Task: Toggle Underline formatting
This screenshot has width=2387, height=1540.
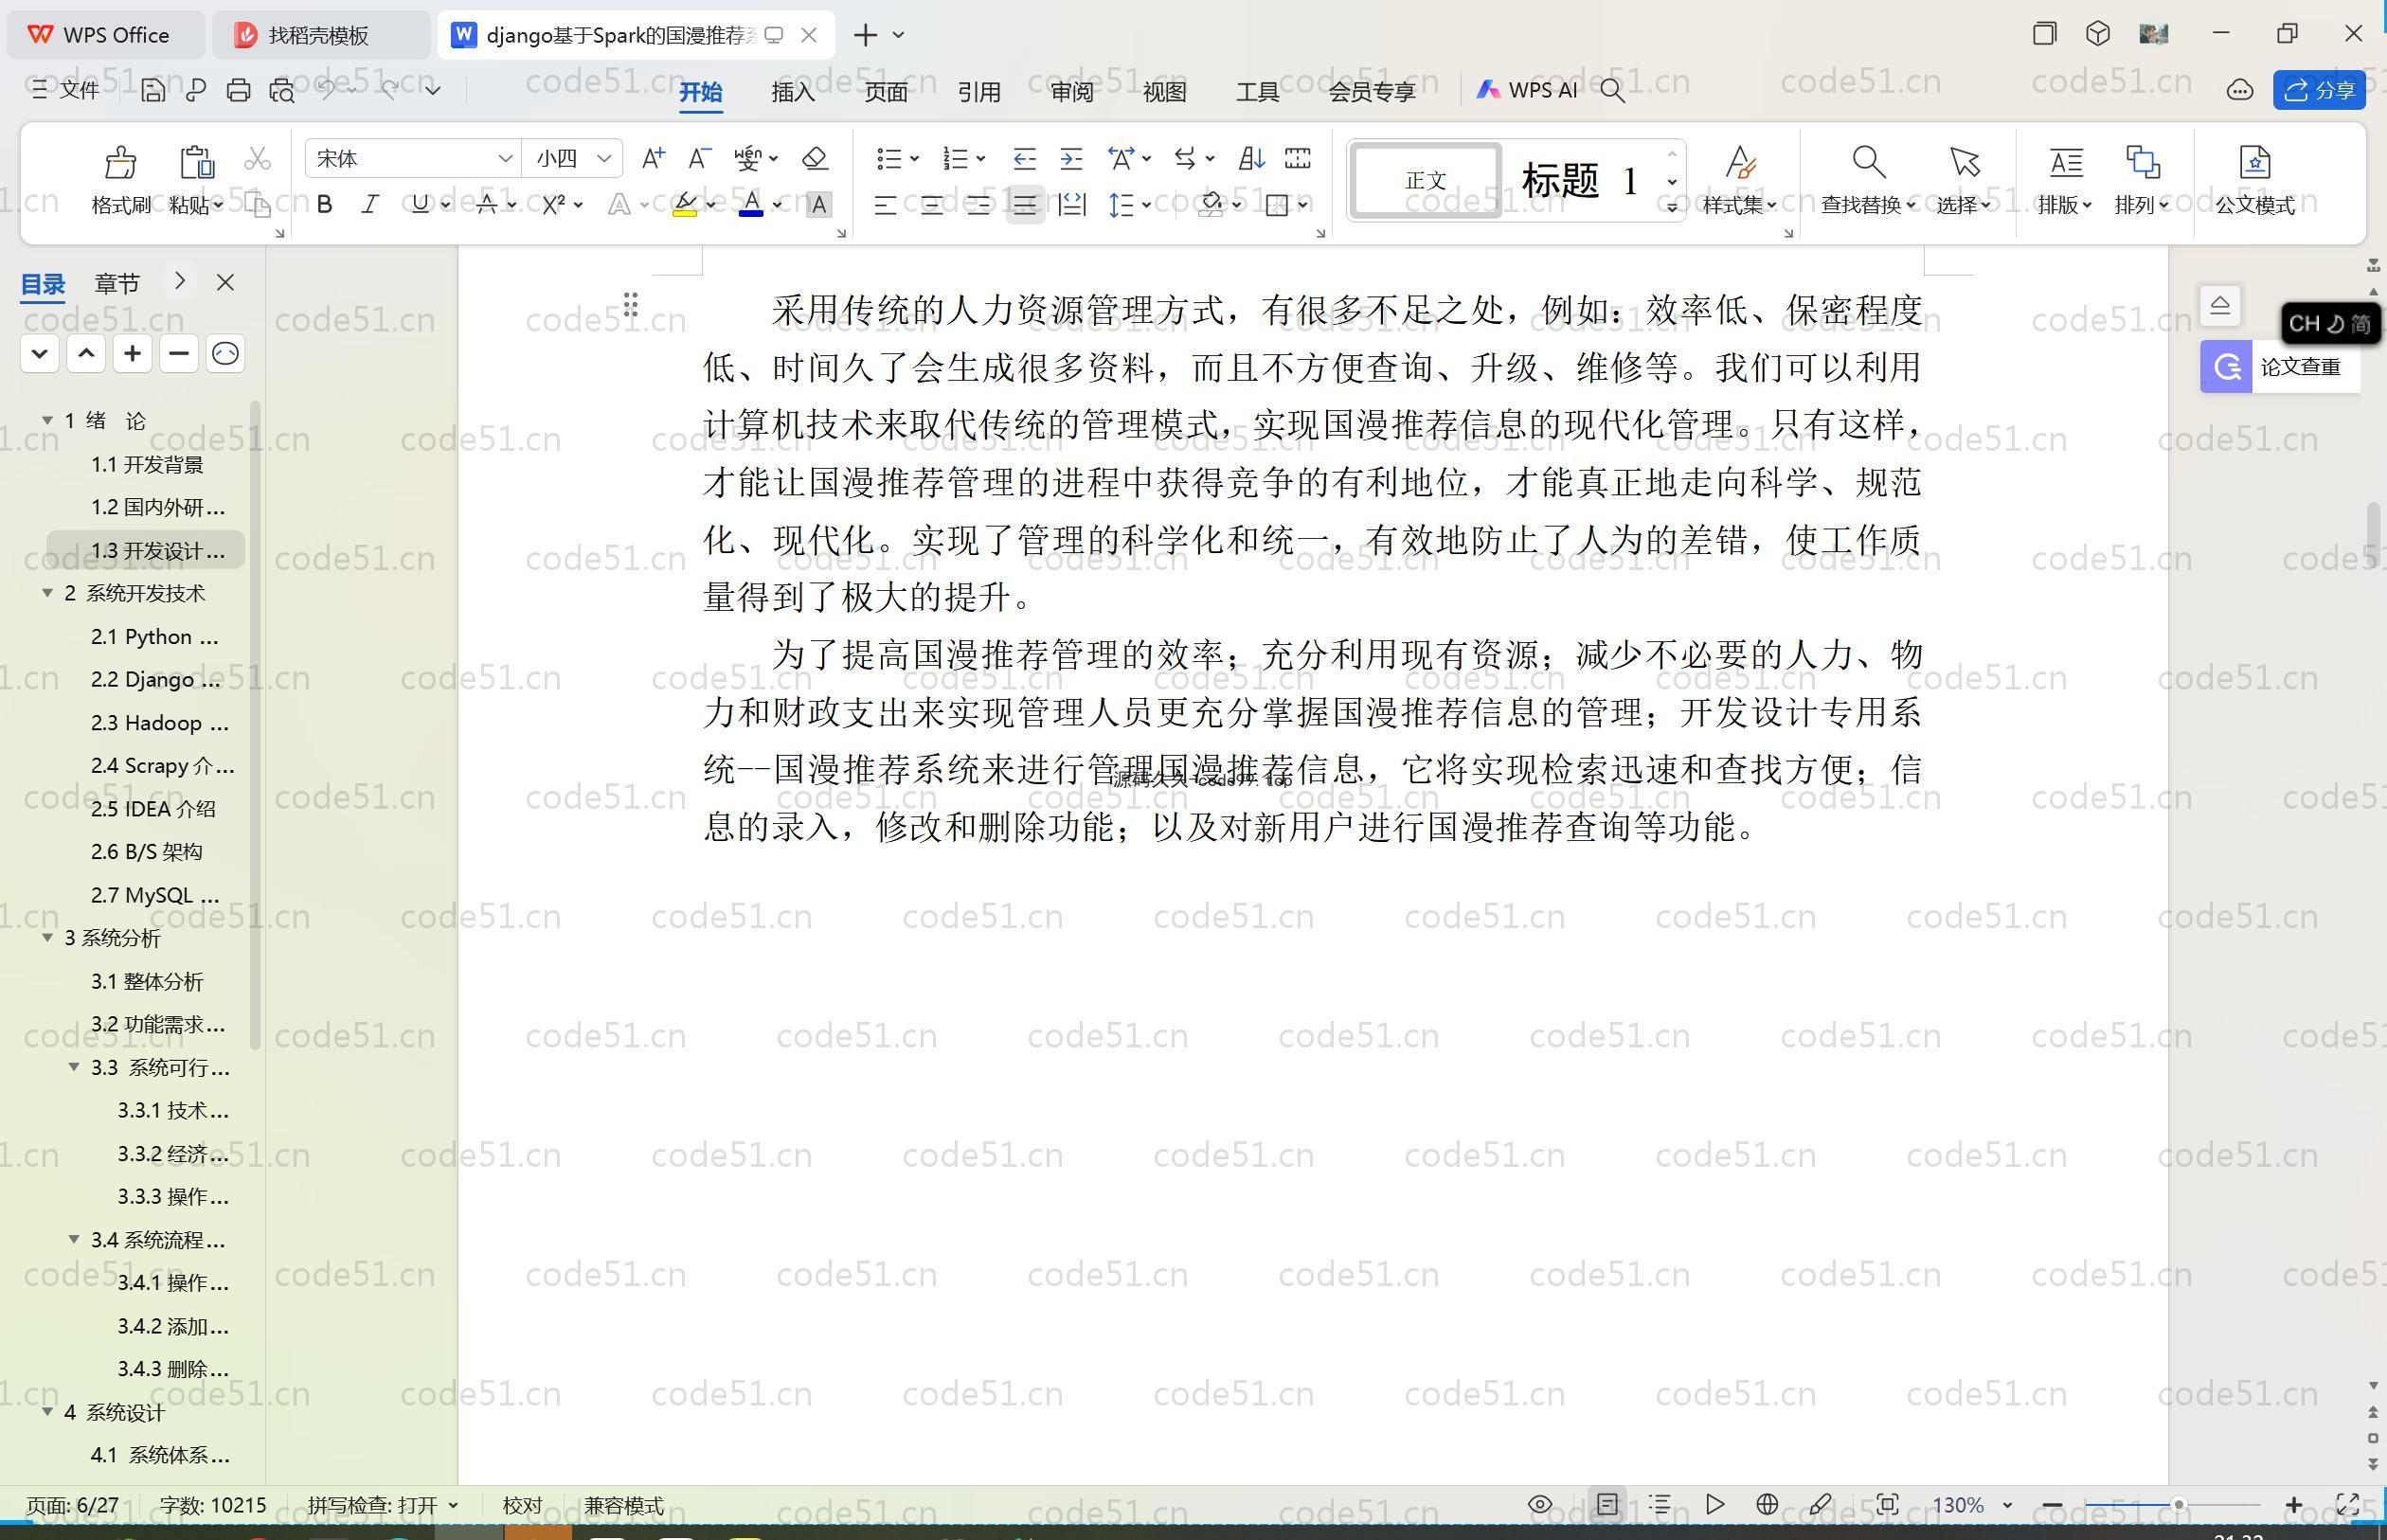Action: (x=420, y=205)
